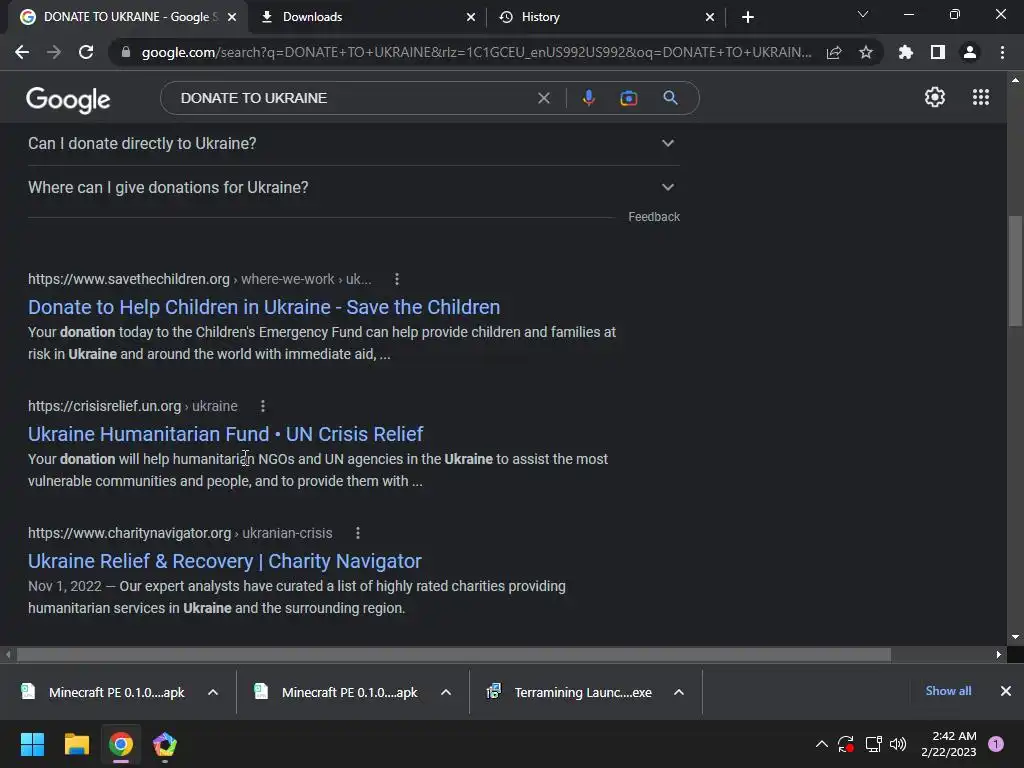Reload the current page
Viewport: 1024px width, 768px height.
pos(86,52)
